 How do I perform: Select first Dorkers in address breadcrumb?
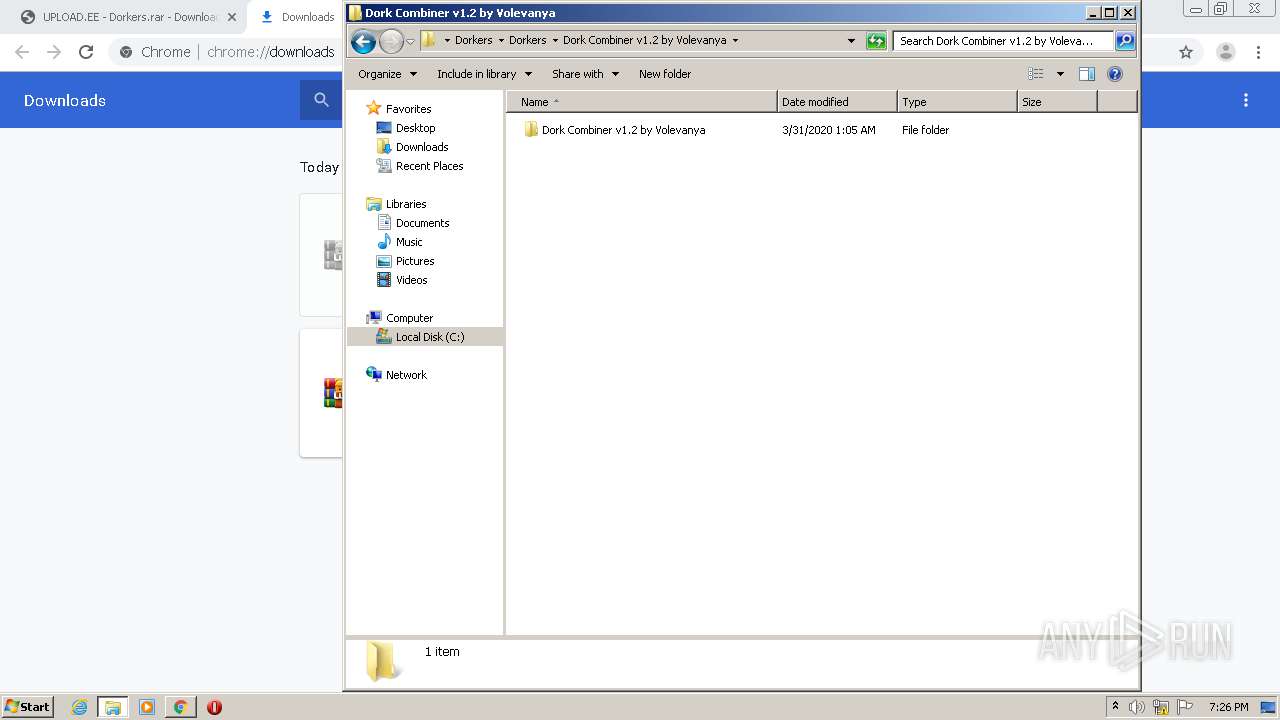473,40
